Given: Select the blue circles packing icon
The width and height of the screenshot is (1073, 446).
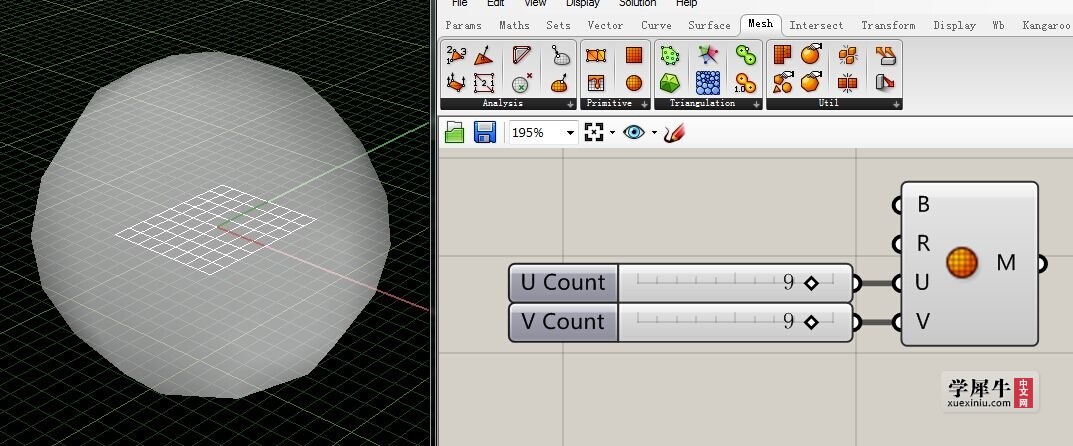Looking at the screenshot, I should [708, 83].
